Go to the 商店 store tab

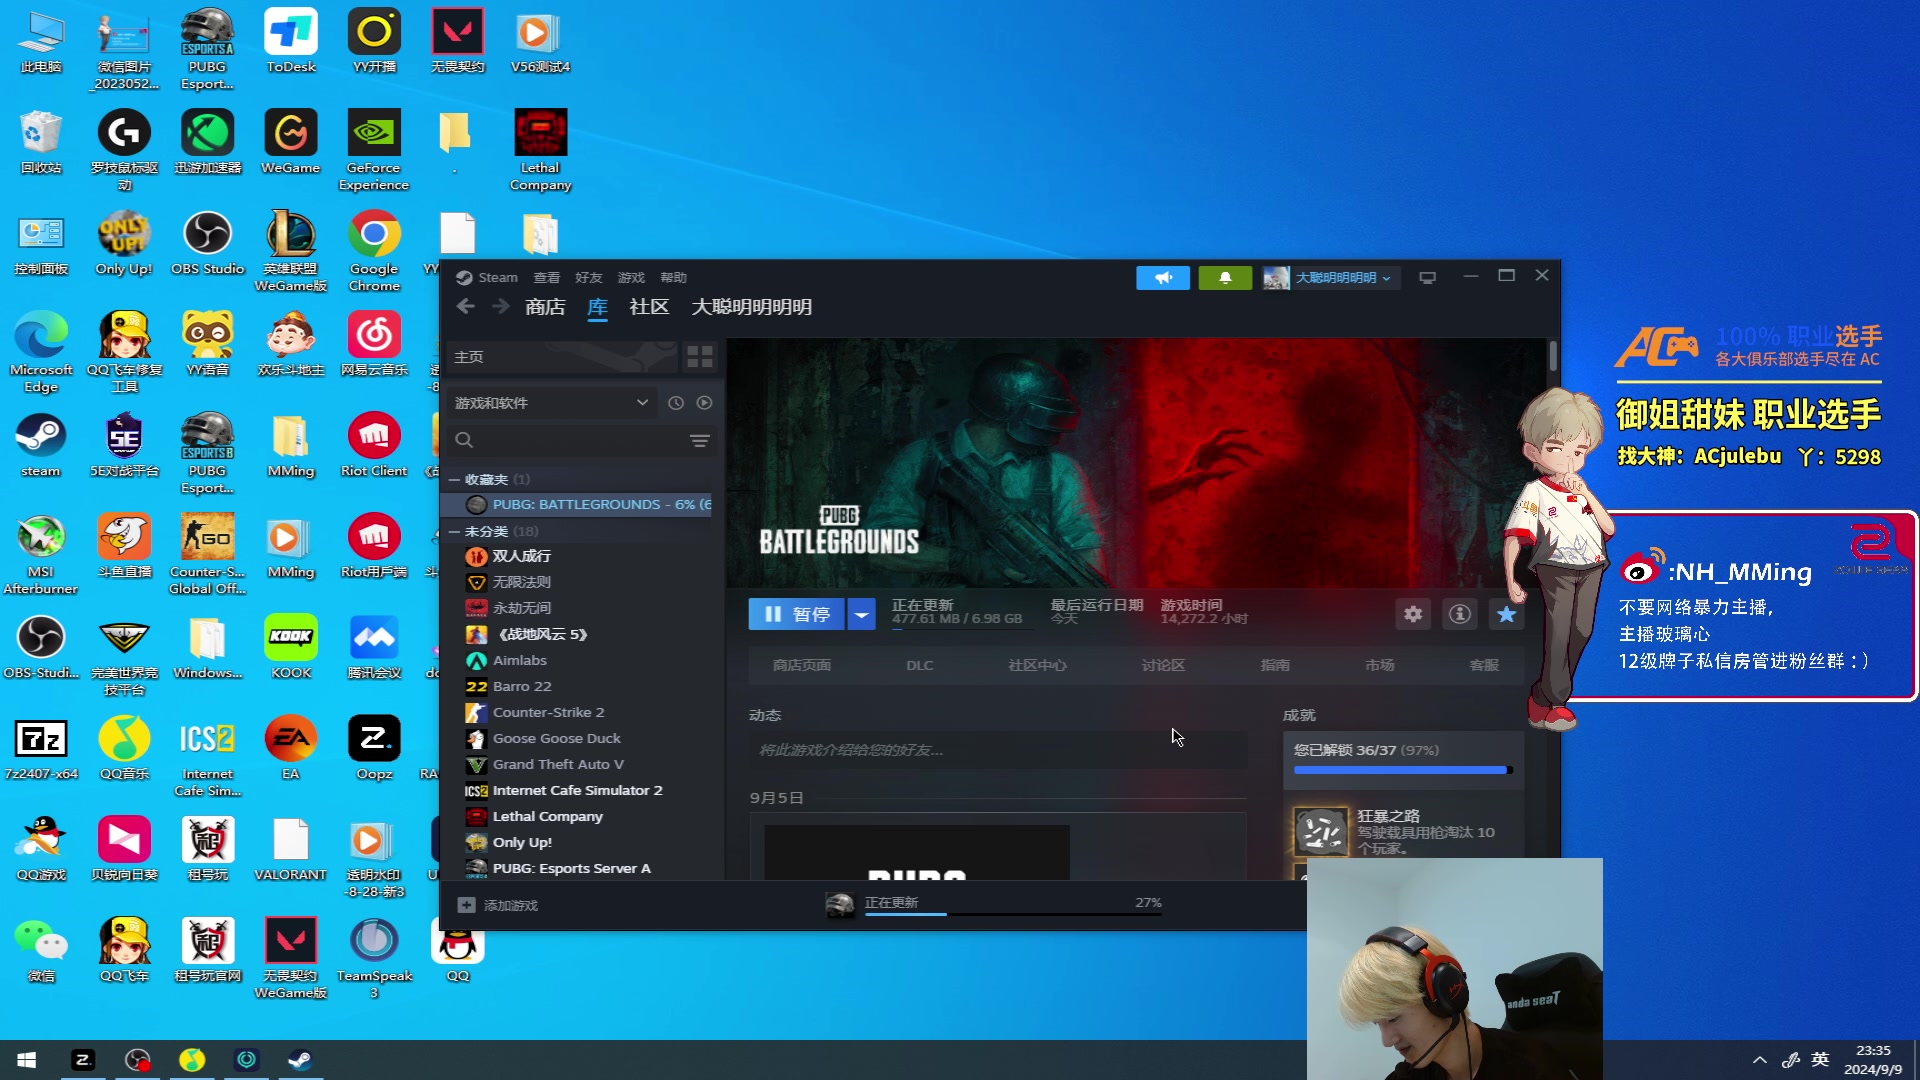[x=545, y=307]
